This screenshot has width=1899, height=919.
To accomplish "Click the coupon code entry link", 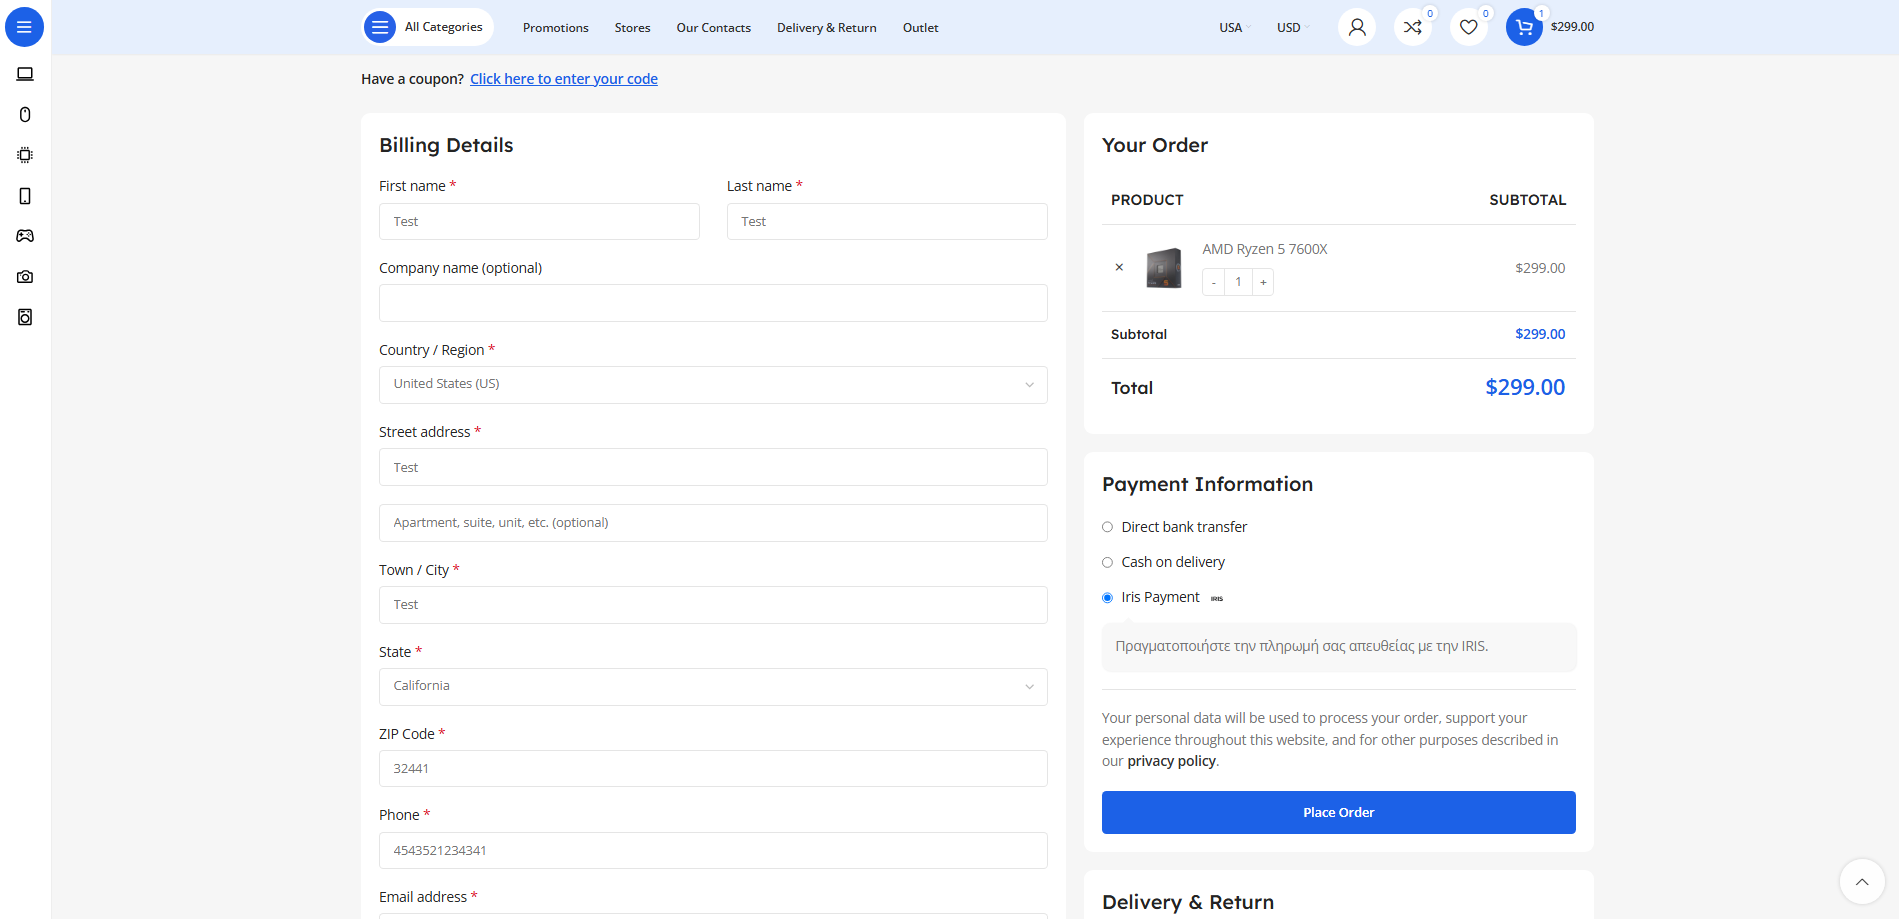I will click(x=564, y=79).
